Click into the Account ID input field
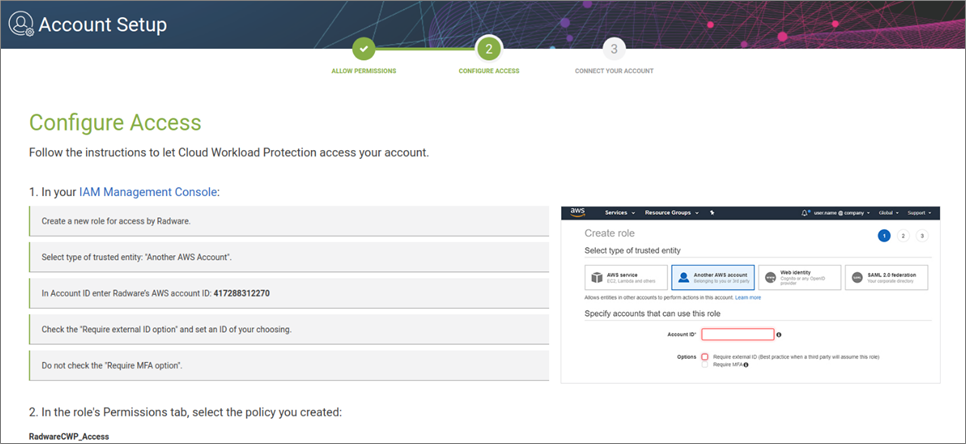 (737, 334)
